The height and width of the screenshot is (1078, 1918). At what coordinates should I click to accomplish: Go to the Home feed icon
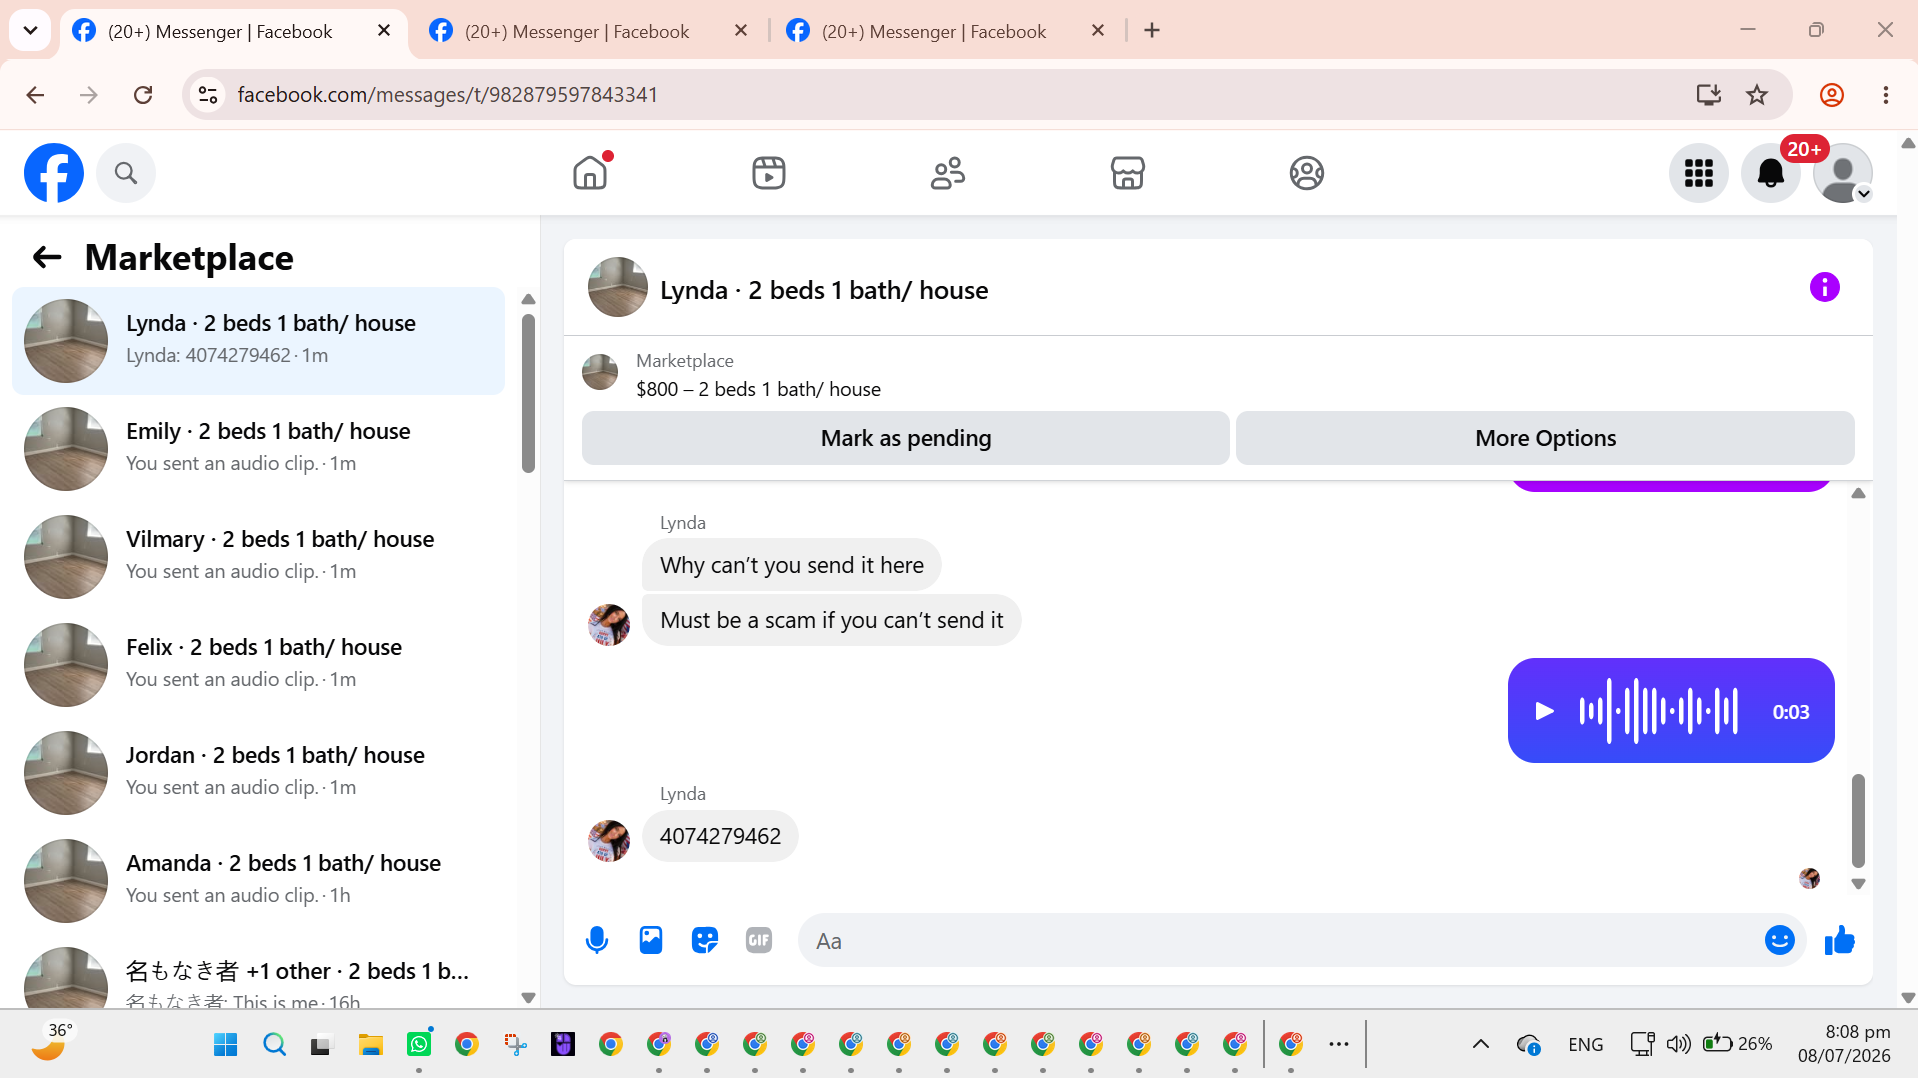590,173
